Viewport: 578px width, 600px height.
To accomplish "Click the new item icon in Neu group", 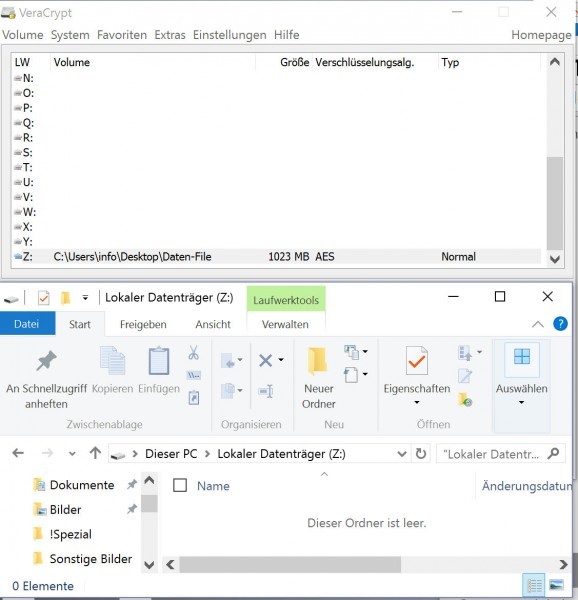I will pos(352,352).
